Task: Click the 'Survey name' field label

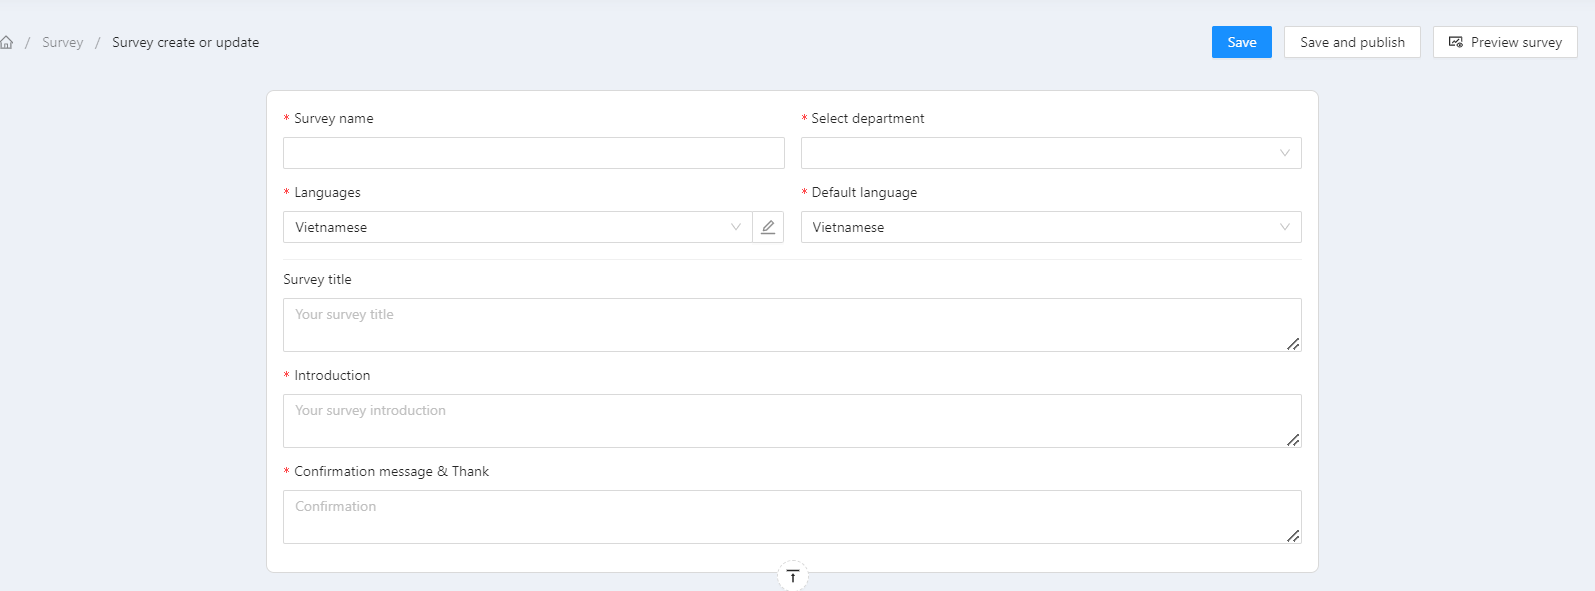Action: 333,118
